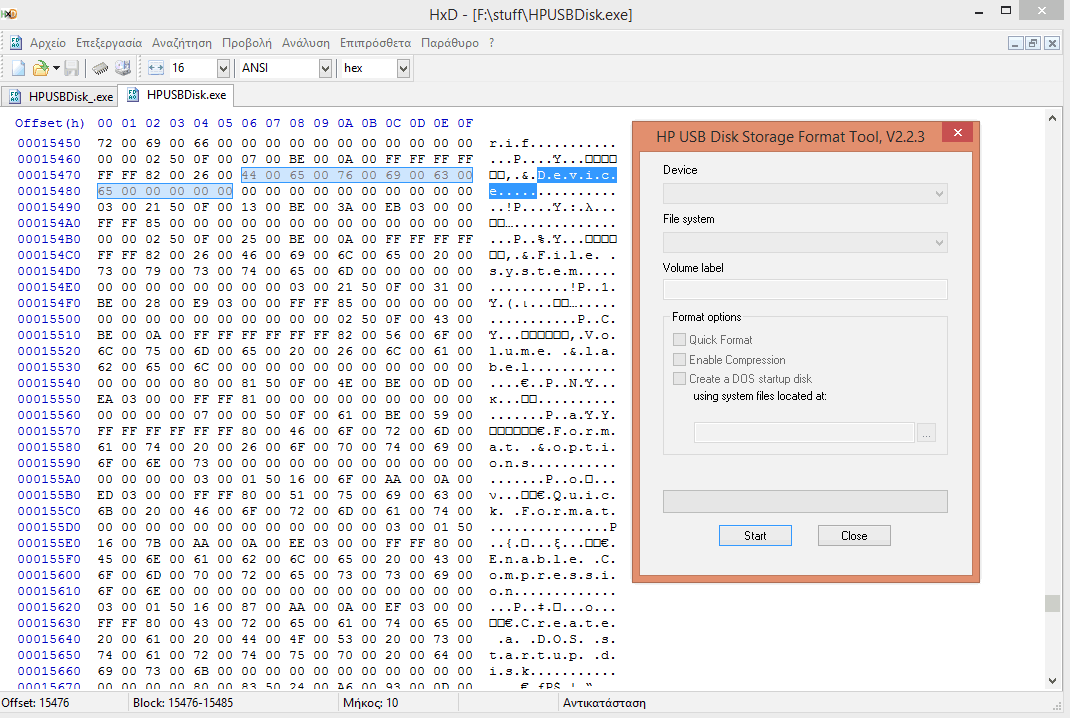The height and width of the screenshot is (718, 1070).
Task: Click the Save disk icon in toolbar
Action: coord(72,68)
